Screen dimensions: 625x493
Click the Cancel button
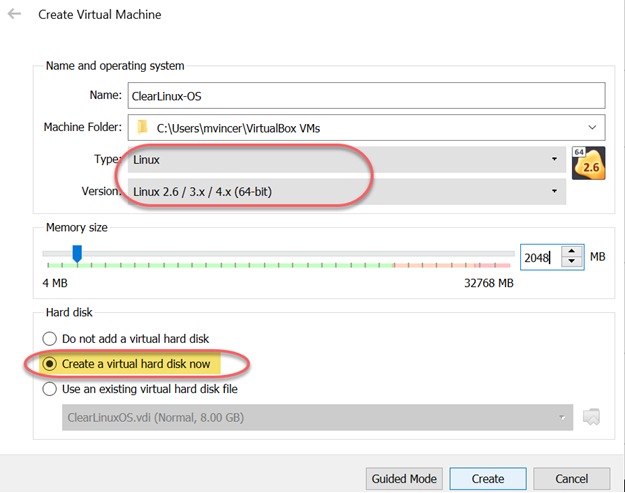(572, 479)
